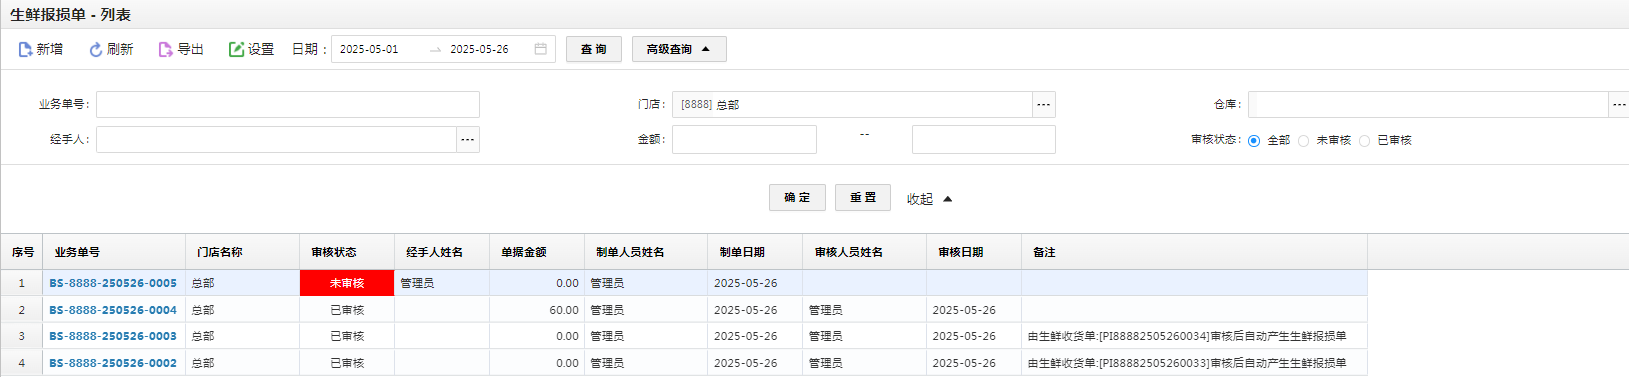Select row number 3 in the list

22,336
